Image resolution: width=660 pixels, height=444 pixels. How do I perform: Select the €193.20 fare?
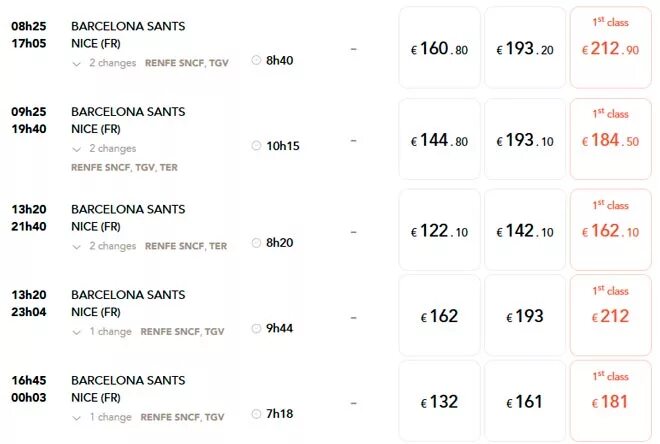coord(525,48)
